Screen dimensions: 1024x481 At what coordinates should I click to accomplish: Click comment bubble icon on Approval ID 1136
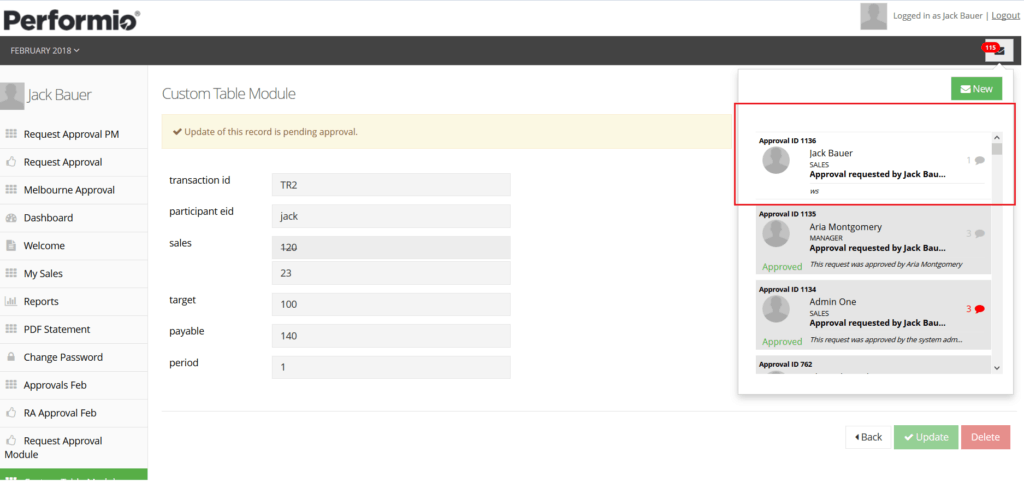click(980, 160)
